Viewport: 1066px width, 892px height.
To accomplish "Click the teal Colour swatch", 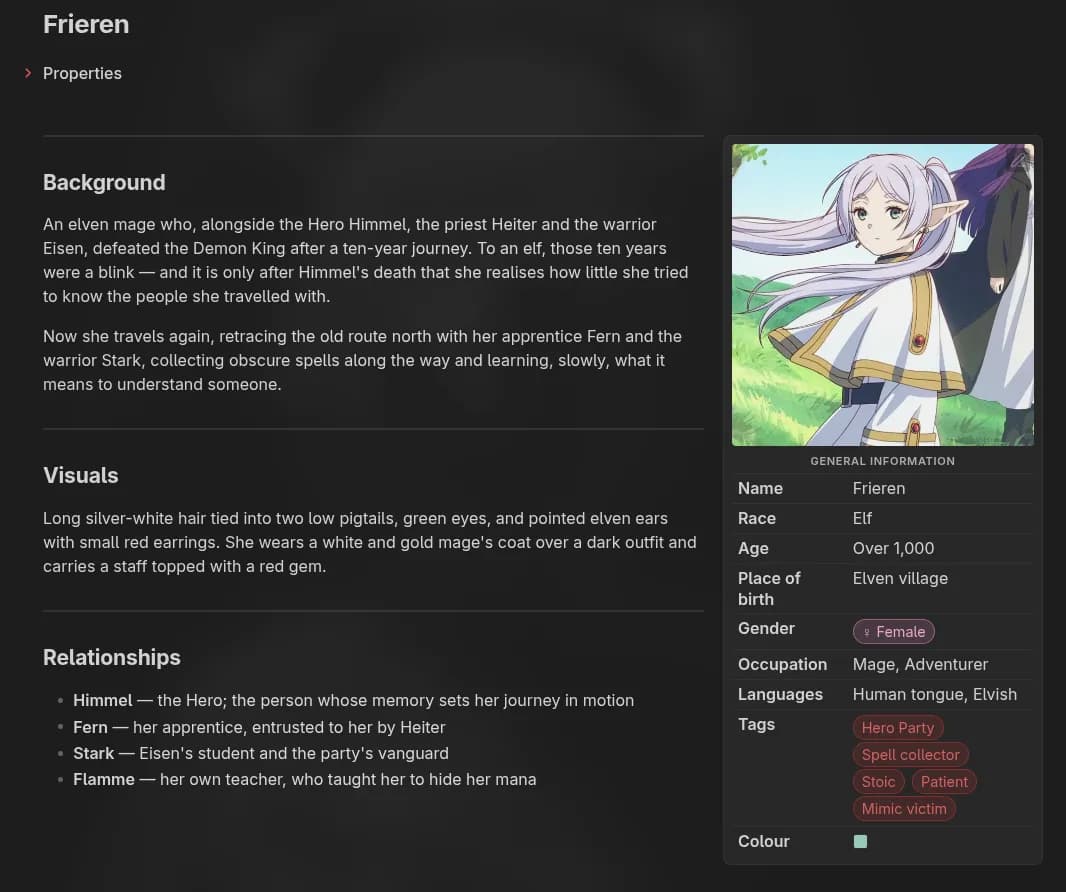I will click(860, 841).
